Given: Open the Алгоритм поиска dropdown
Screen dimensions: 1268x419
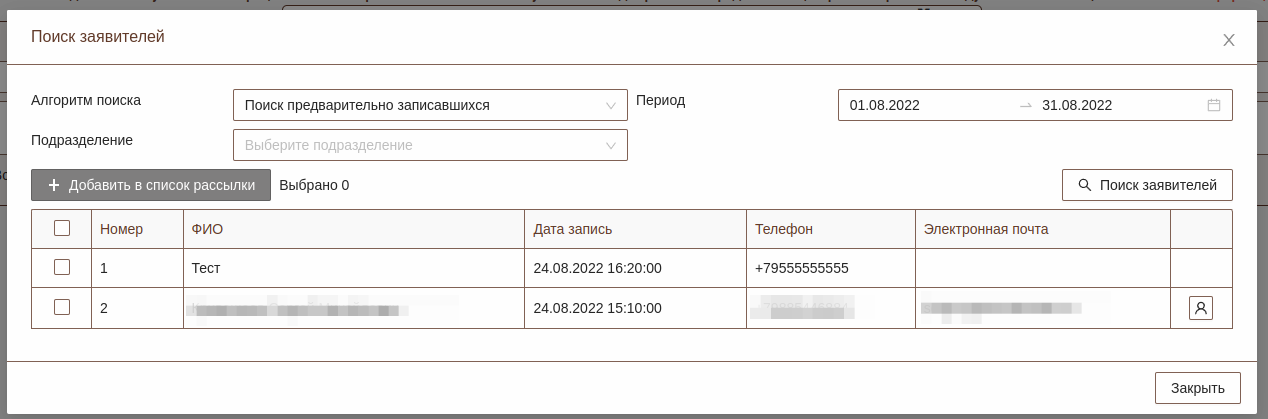Looking at the screenshot, I should [430, 105].
